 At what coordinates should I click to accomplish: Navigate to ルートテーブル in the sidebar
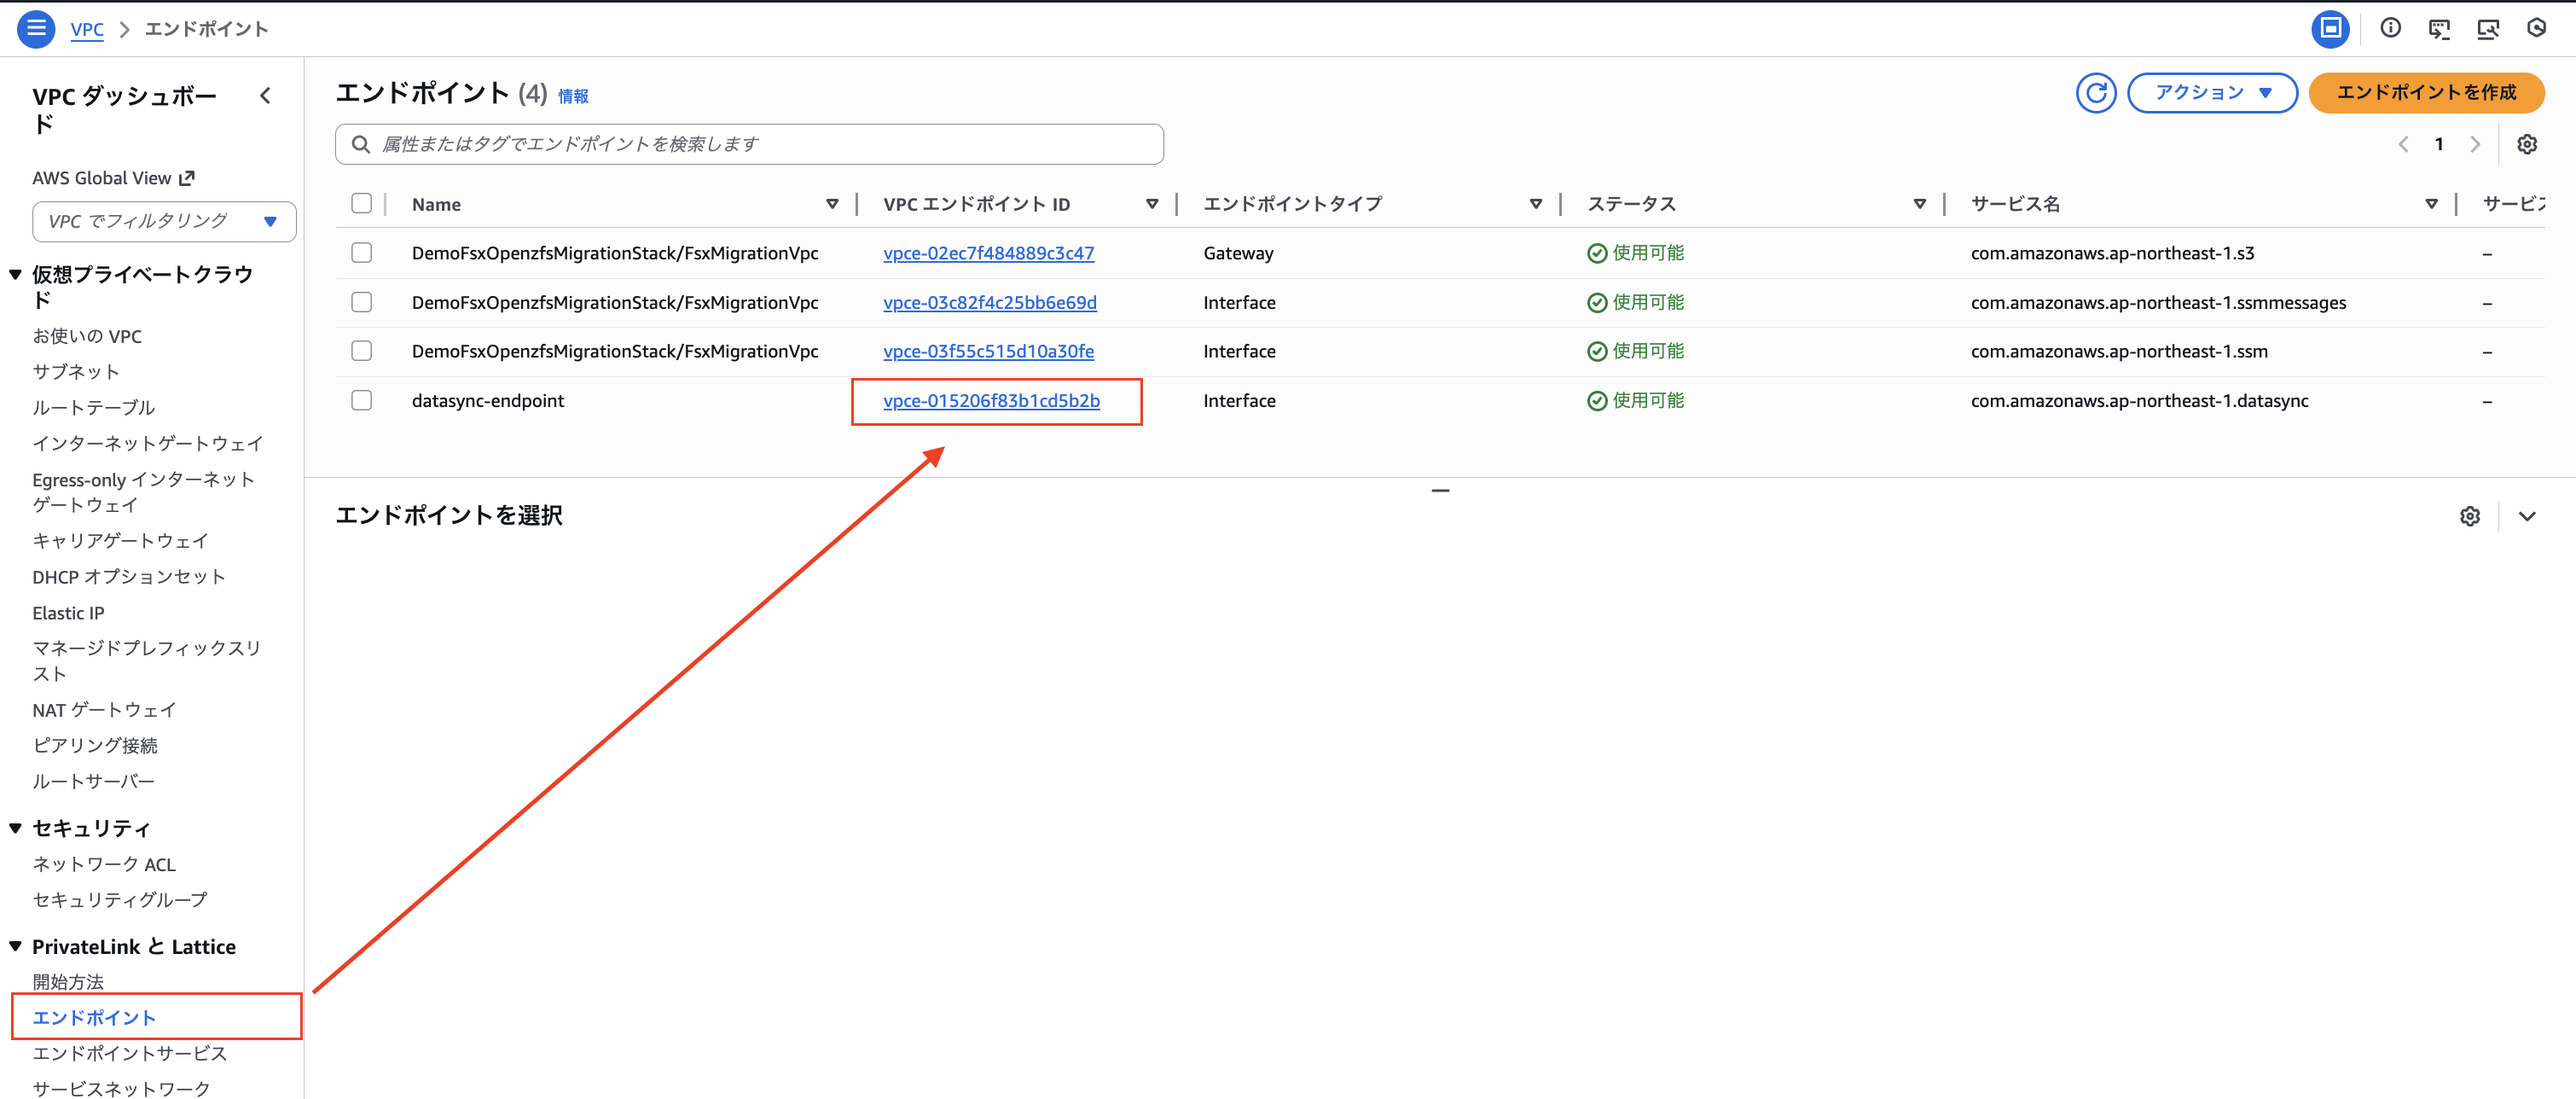[93, 407]
